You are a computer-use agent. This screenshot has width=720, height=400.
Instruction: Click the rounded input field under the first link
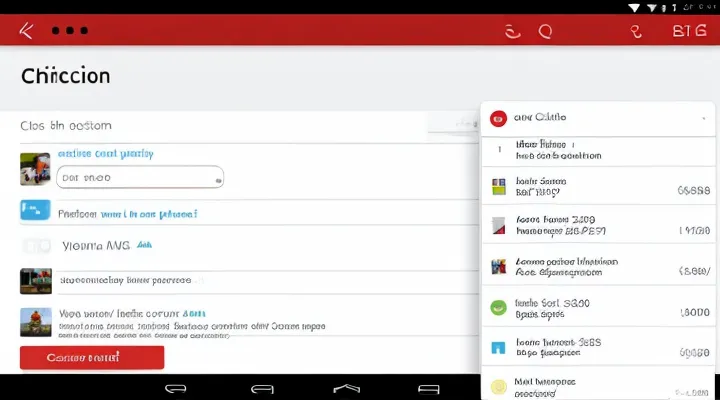pyautogui.click(x=138, y=178)
